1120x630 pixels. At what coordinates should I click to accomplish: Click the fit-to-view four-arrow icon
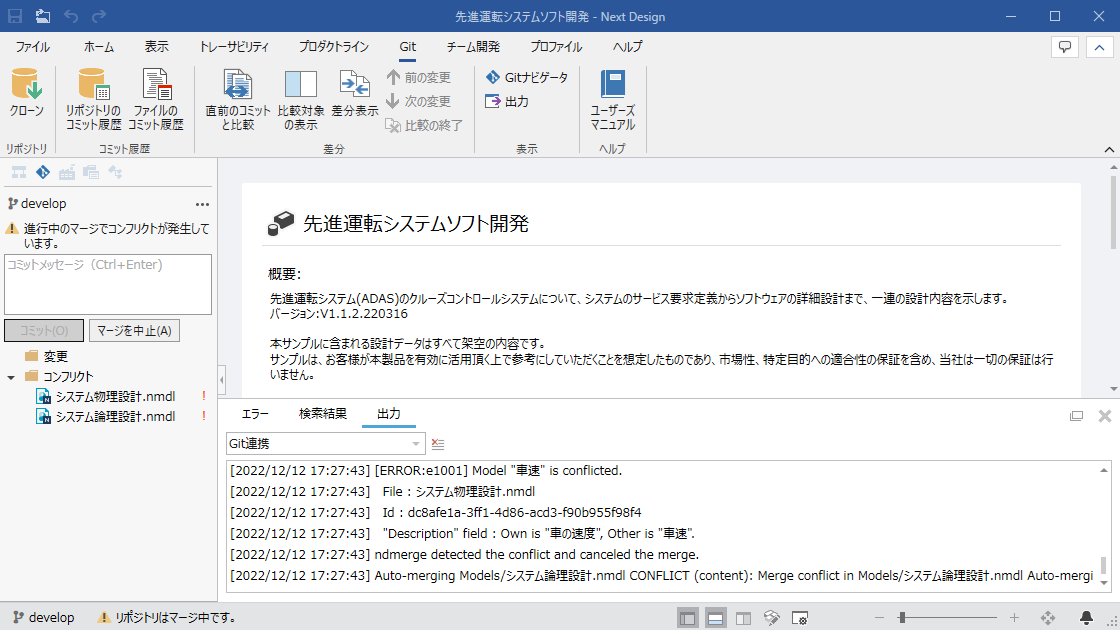coord(1048,618)
